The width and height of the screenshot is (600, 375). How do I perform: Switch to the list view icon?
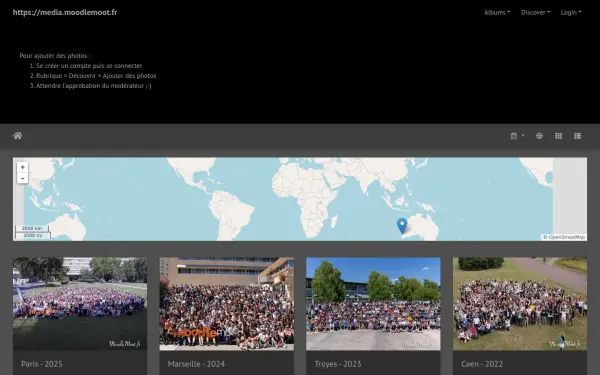pos(577,136)
